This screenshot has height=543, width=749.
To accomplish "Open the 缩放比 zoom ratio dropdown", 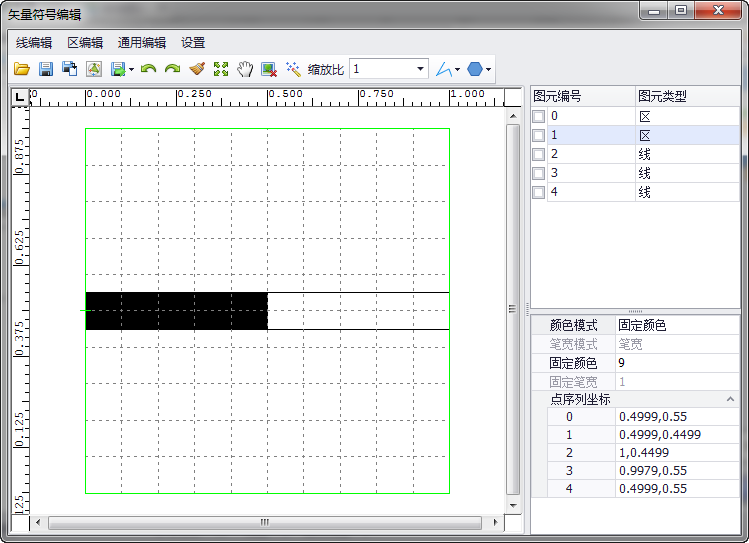I will pos(419,69).
